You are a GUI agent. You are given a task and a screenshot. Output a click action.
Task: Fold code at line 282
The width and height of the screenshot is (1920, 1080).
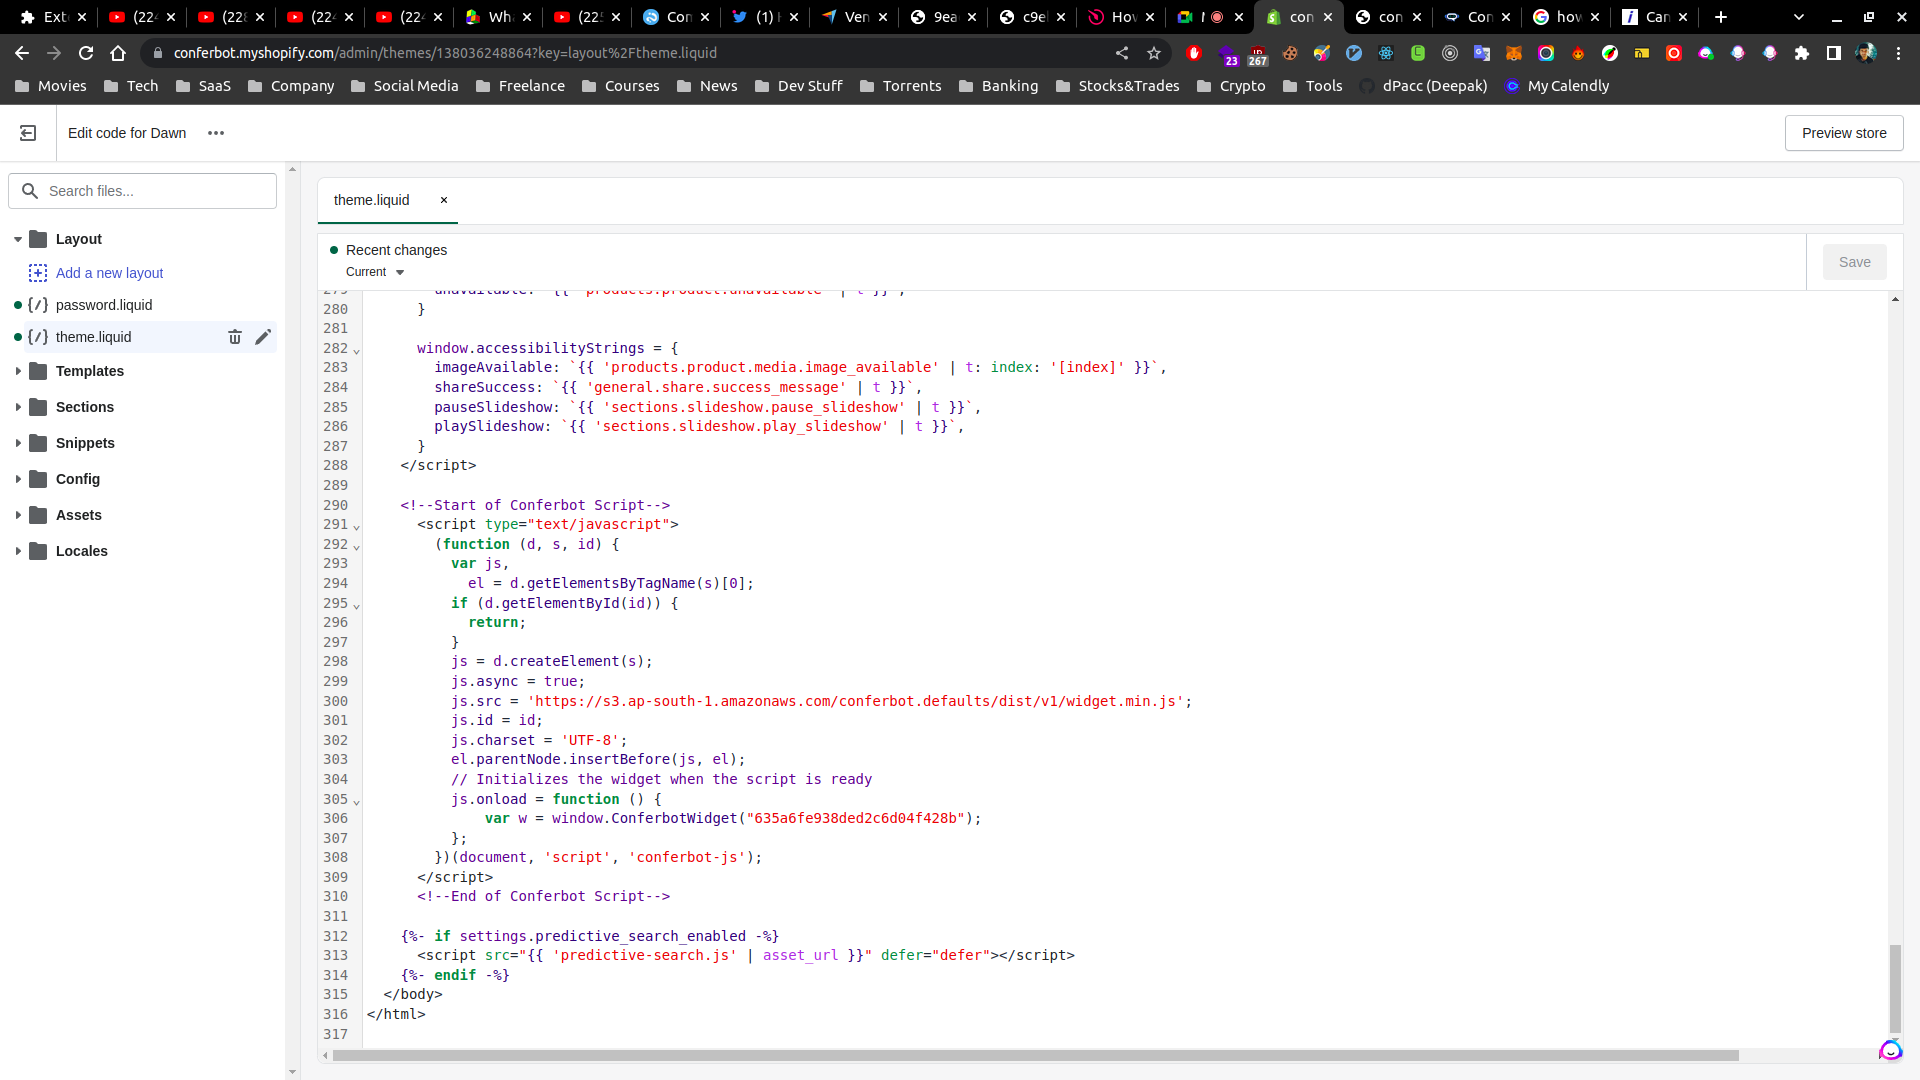click(357, 351)
